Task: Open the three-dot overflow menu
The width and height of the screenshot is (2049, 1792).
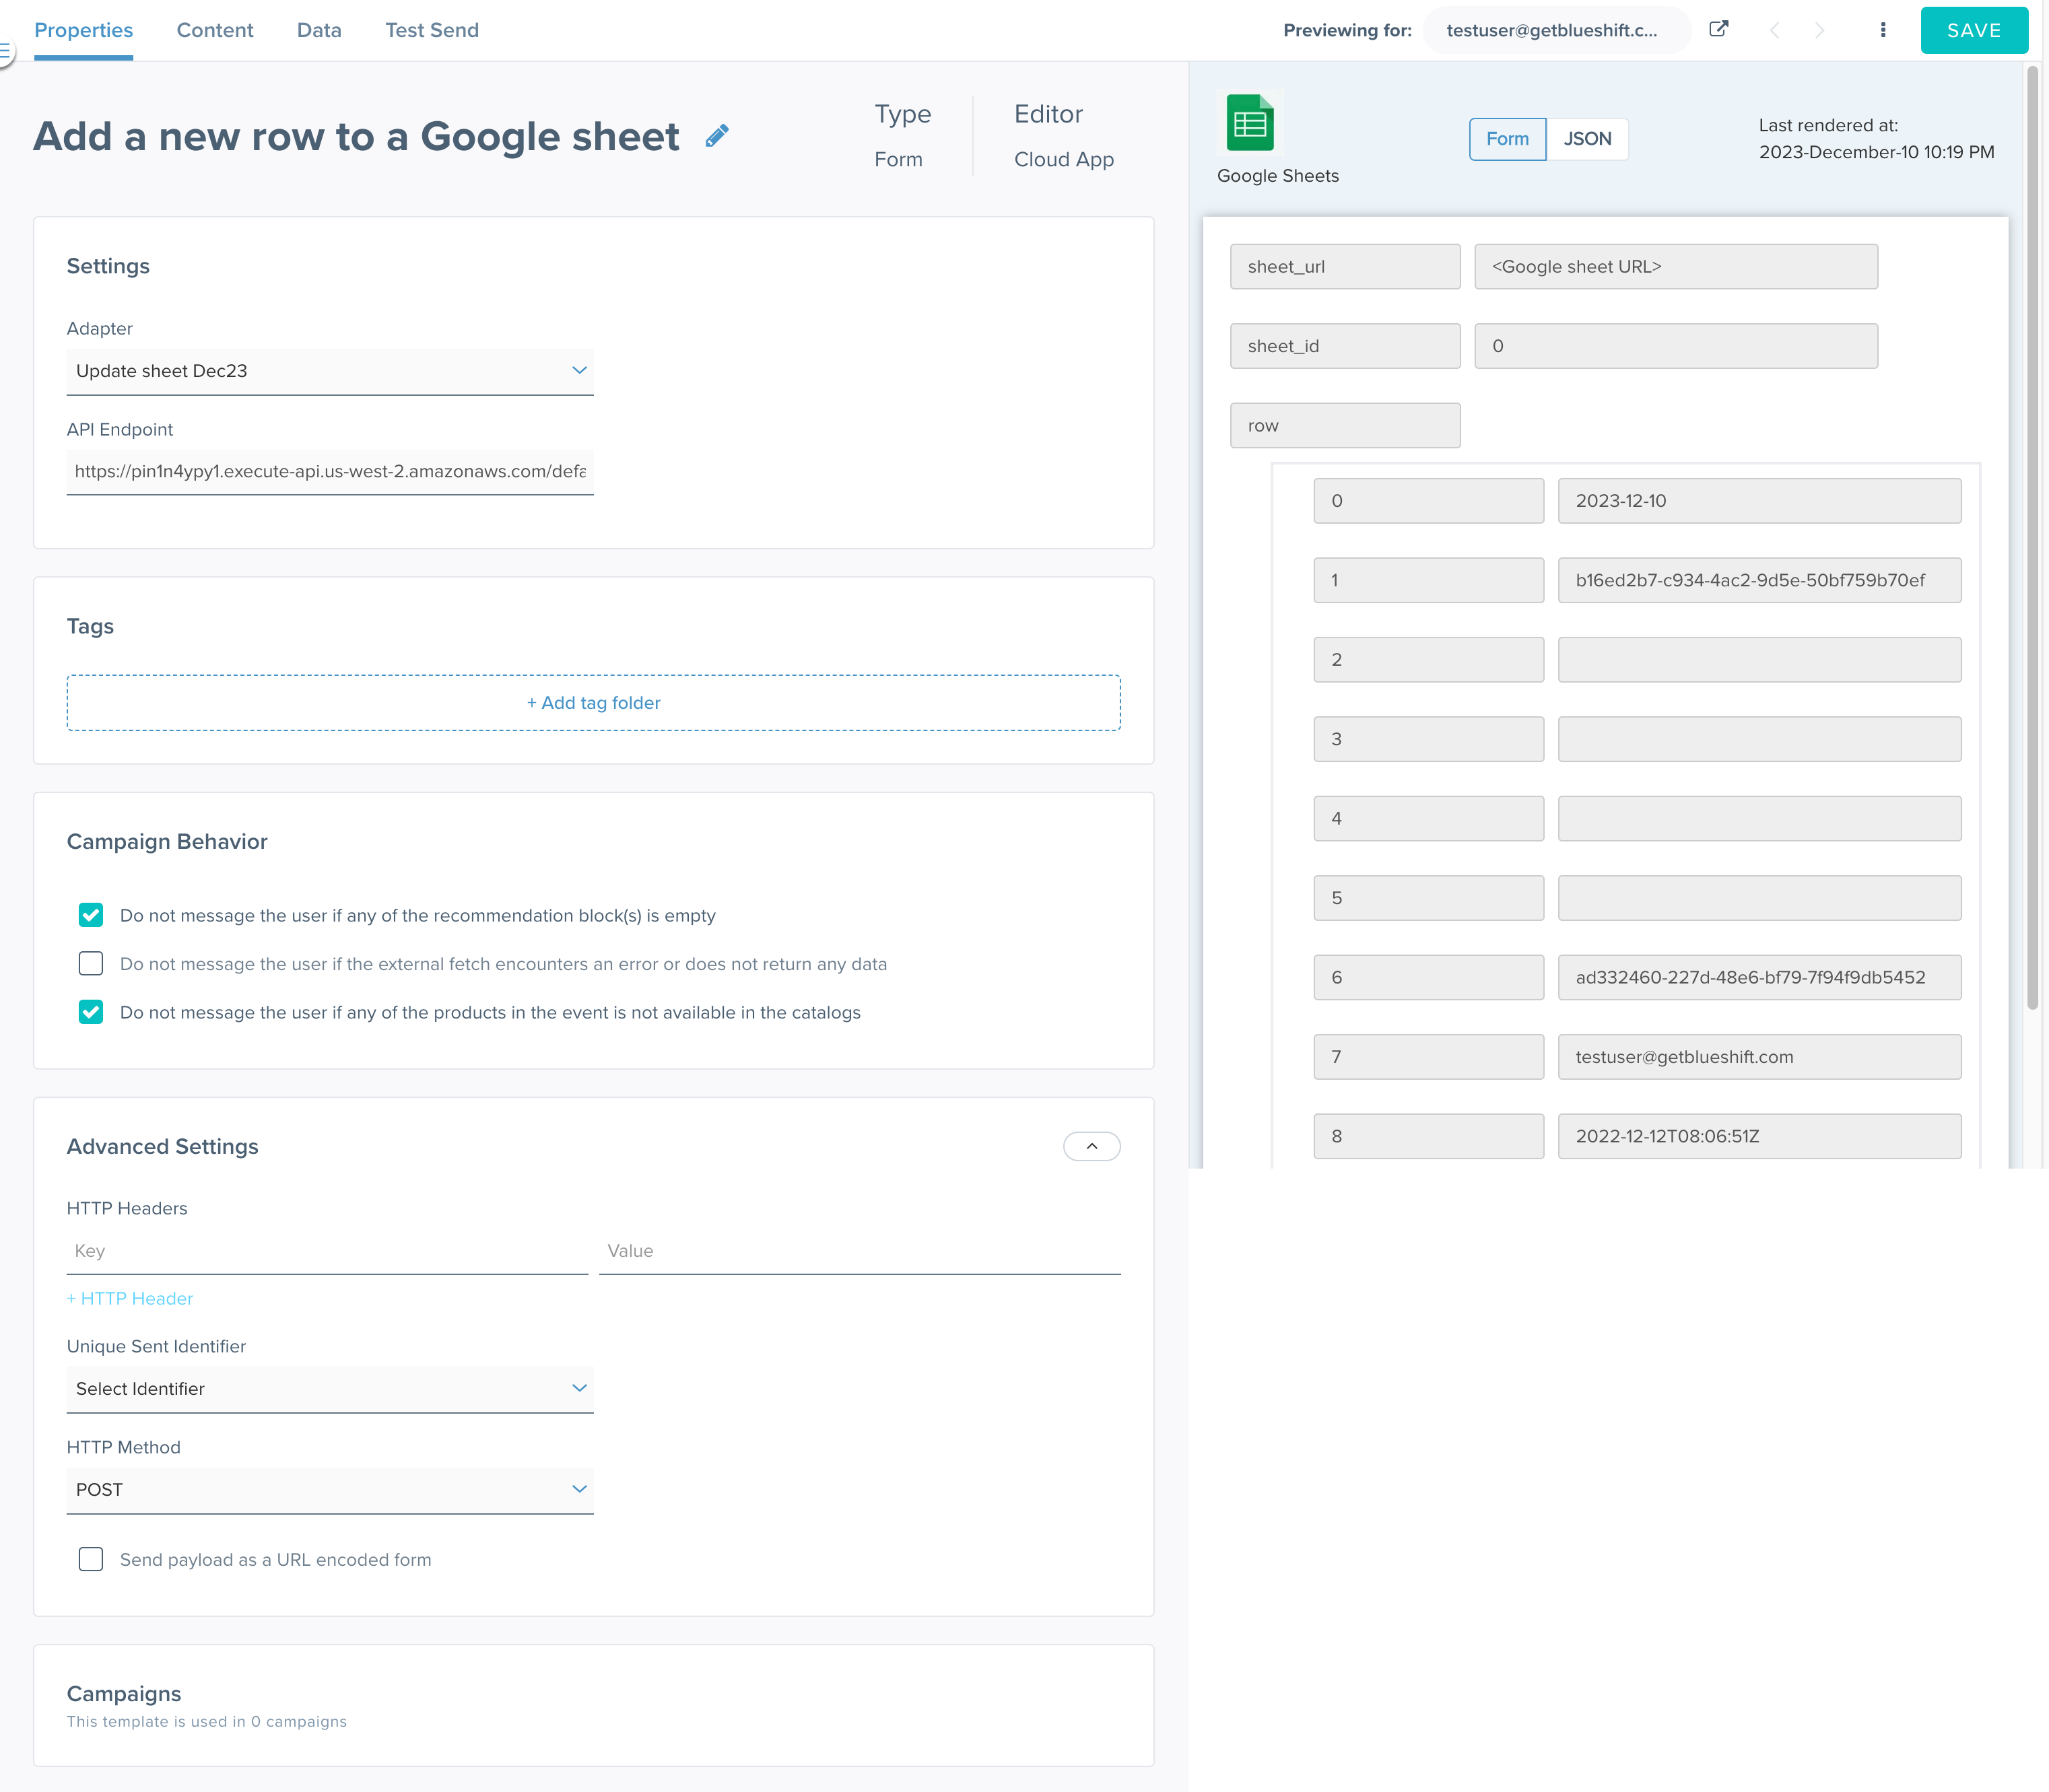Action: [1883, 30]
